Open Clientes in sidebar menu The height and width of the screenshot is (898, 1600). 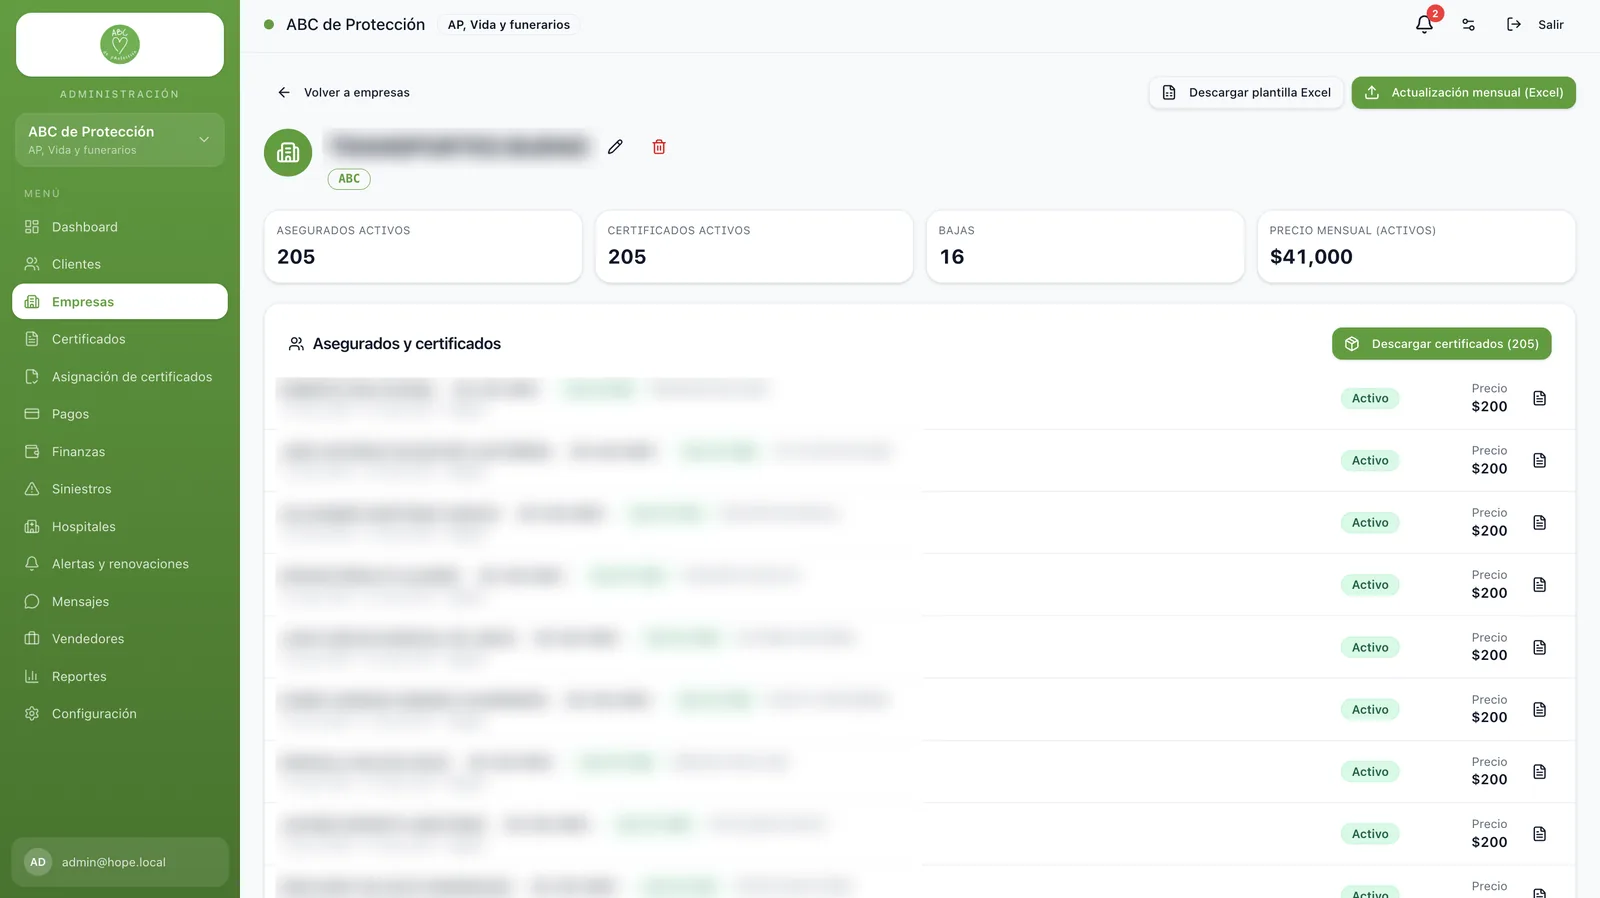pos(120,264)
